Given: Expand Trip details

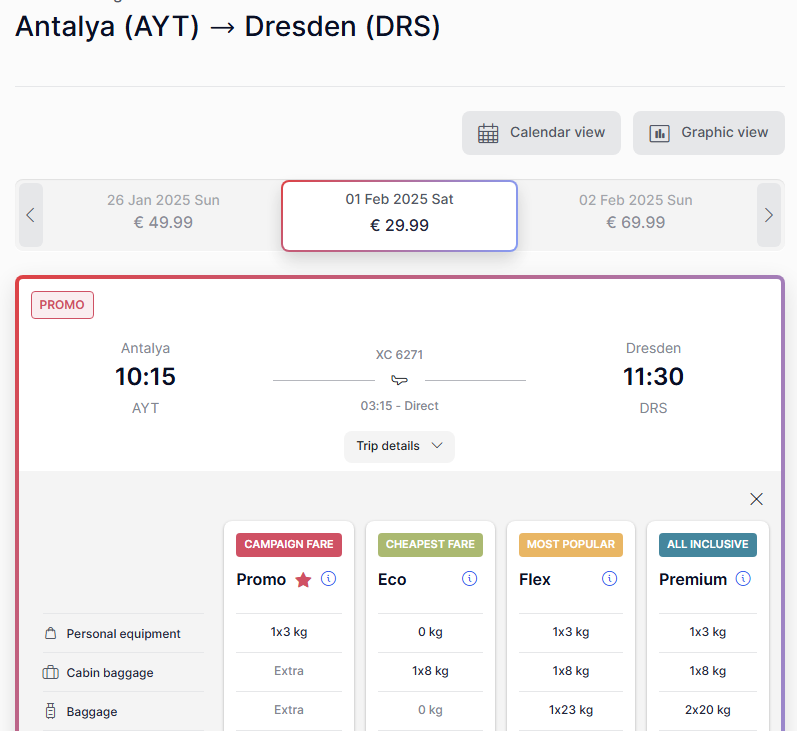Looking at the screenshot, I should (x=399, y=446).
